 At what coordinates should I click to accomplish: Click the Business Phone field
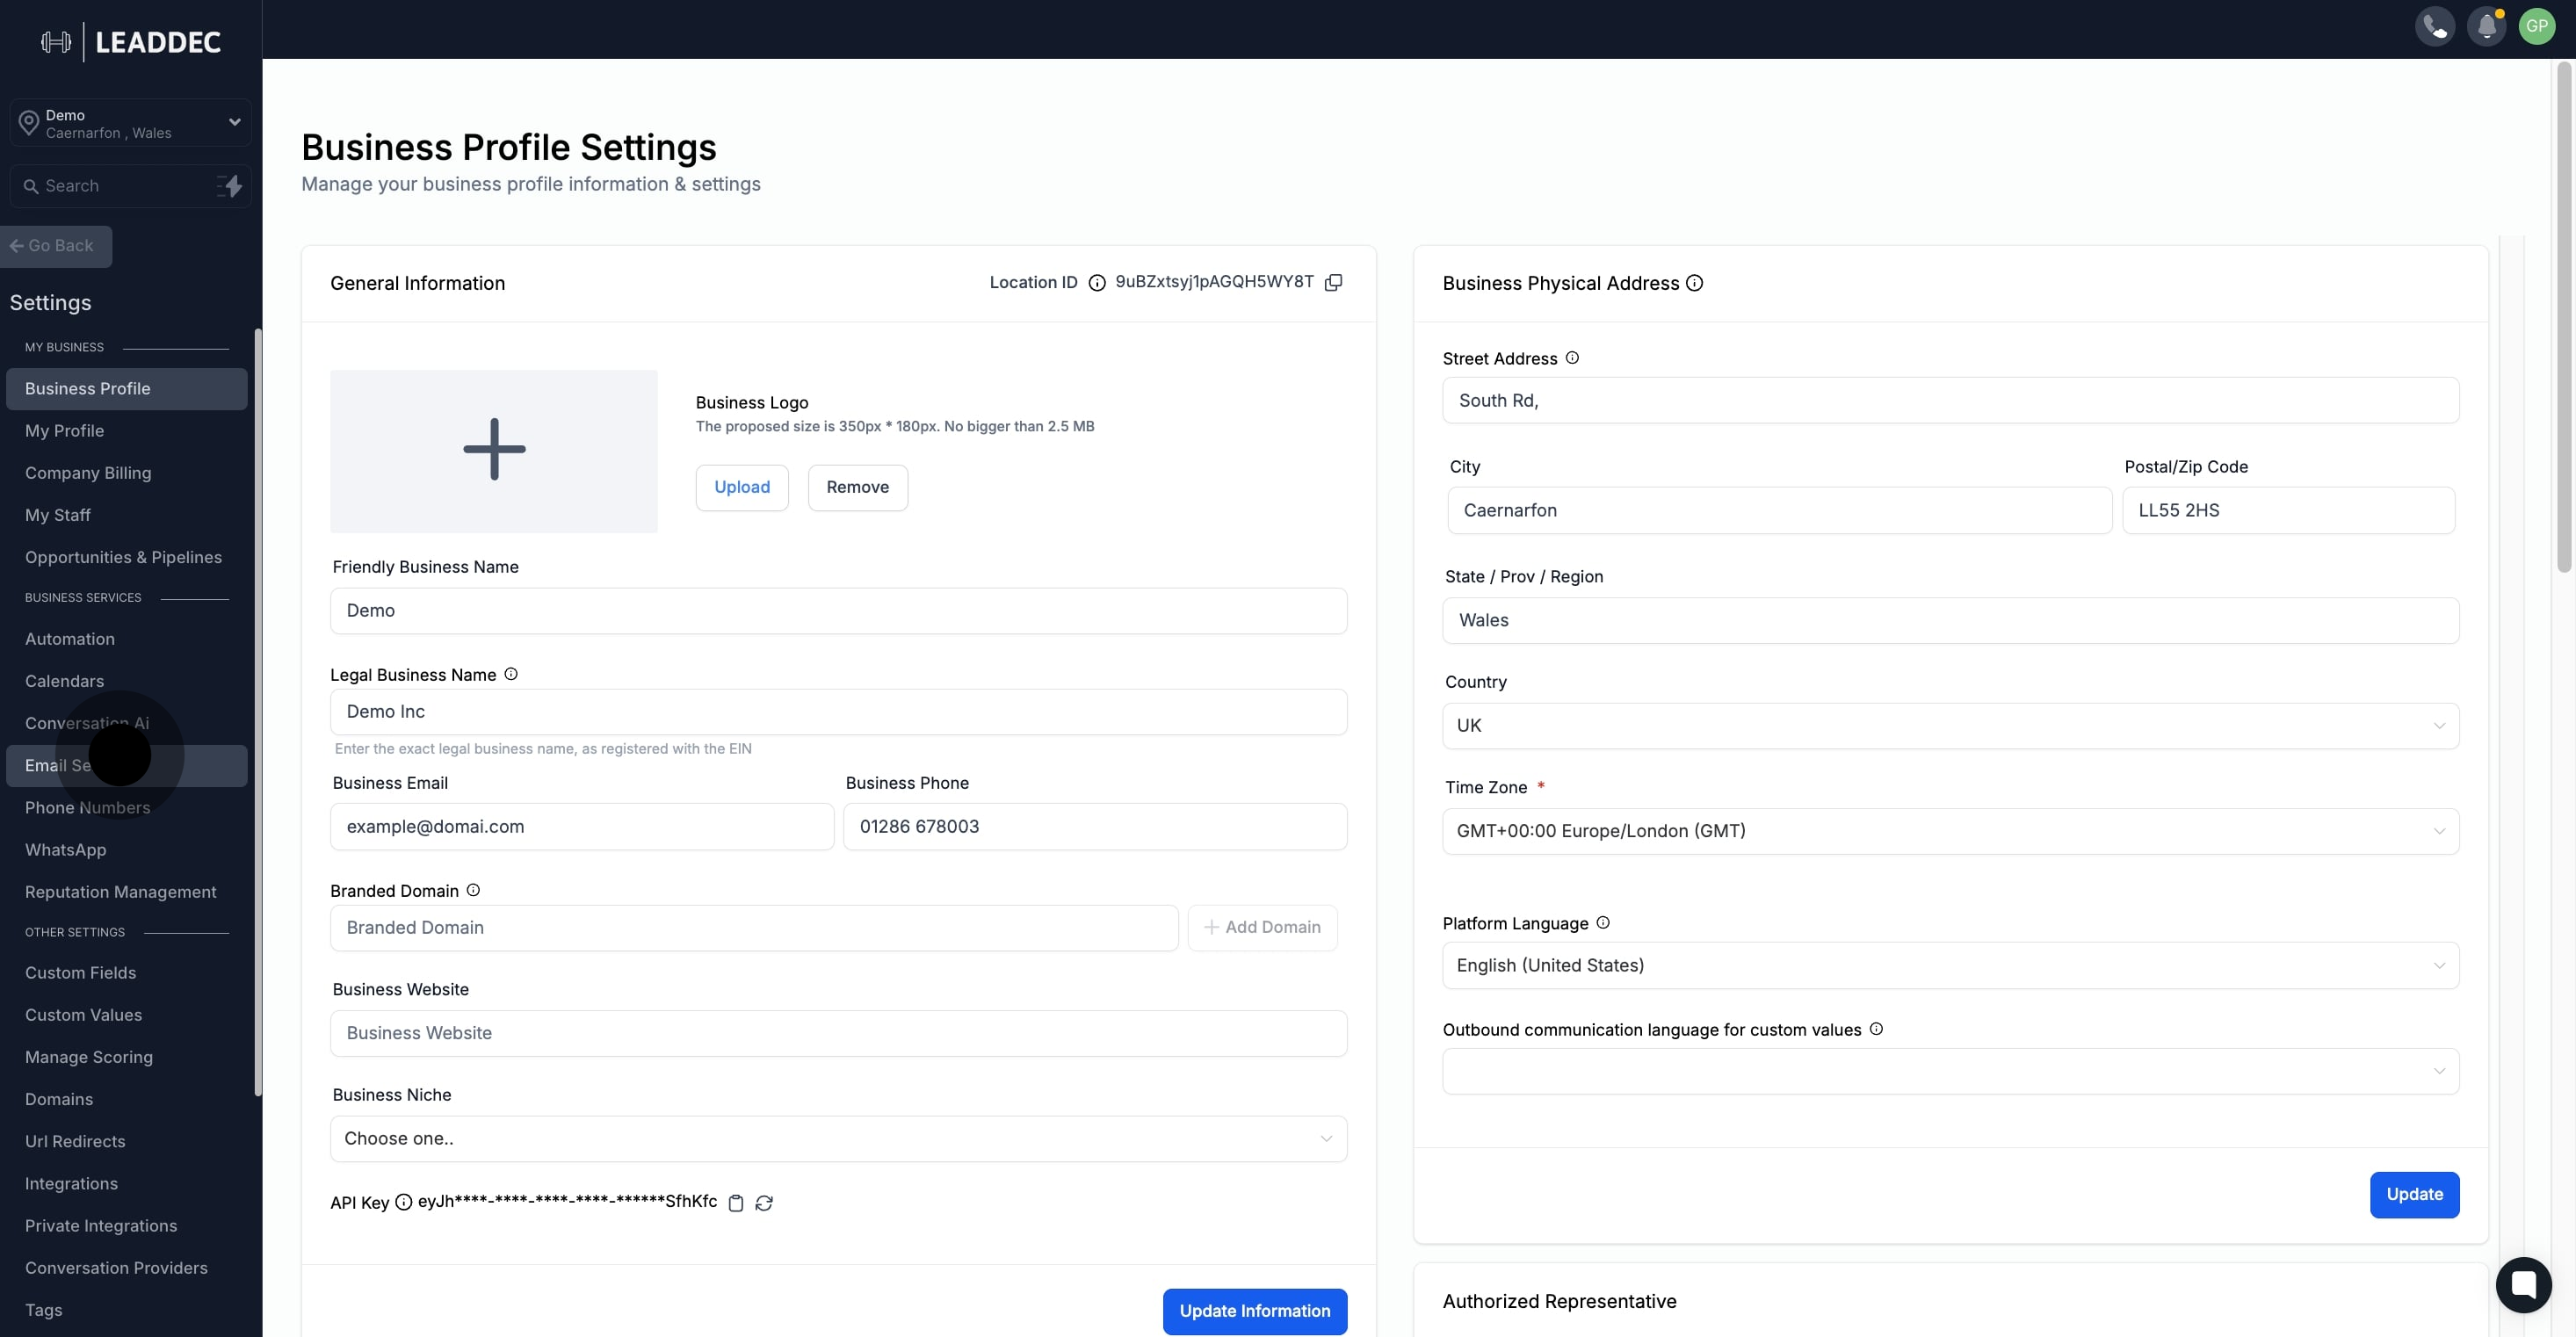[x=1095, y=827]
